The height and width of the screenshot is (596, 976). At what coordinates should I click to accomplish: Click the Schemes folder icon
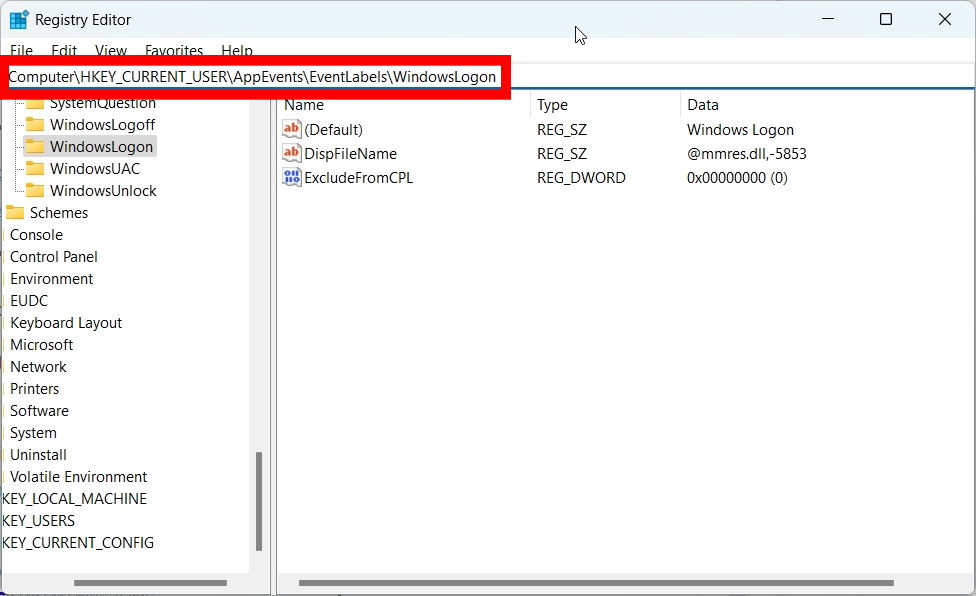[15, 213]
